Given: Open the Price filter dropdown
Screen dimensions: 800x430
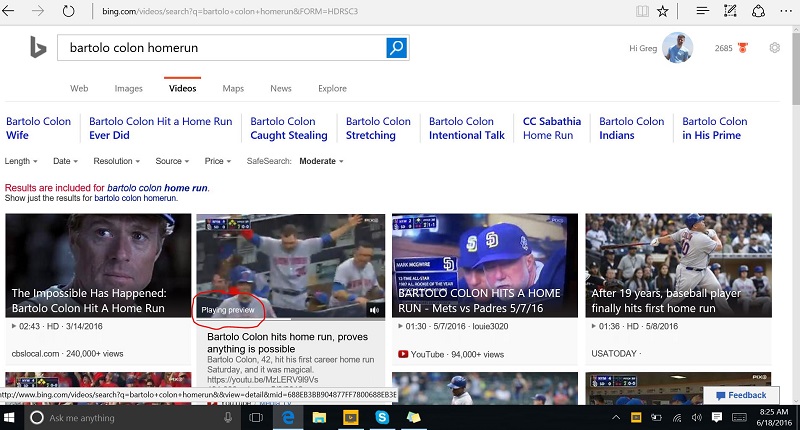Looking at the screenshot, I should tap(218, 161).
